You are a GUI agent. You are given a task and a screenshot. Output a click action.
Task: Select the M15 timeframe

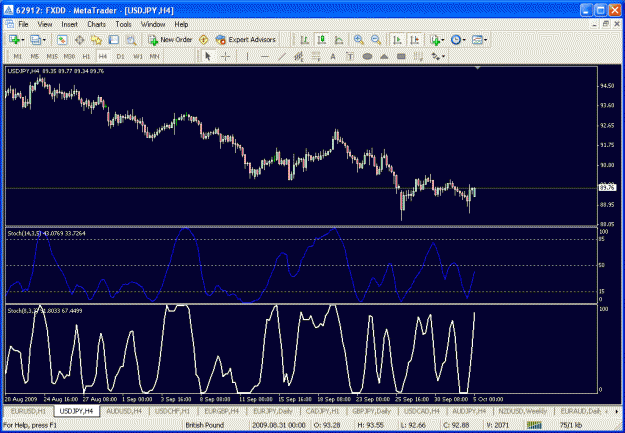[52, 57]
